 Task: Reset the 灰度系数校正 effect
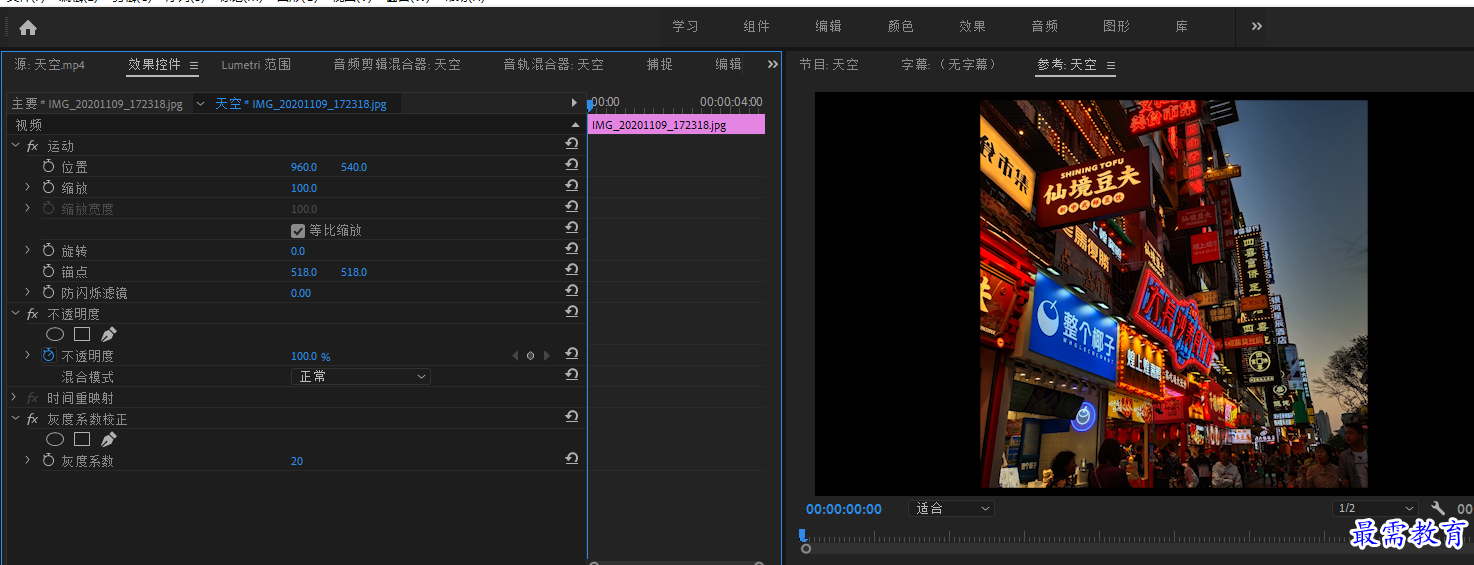coord(572,417)
